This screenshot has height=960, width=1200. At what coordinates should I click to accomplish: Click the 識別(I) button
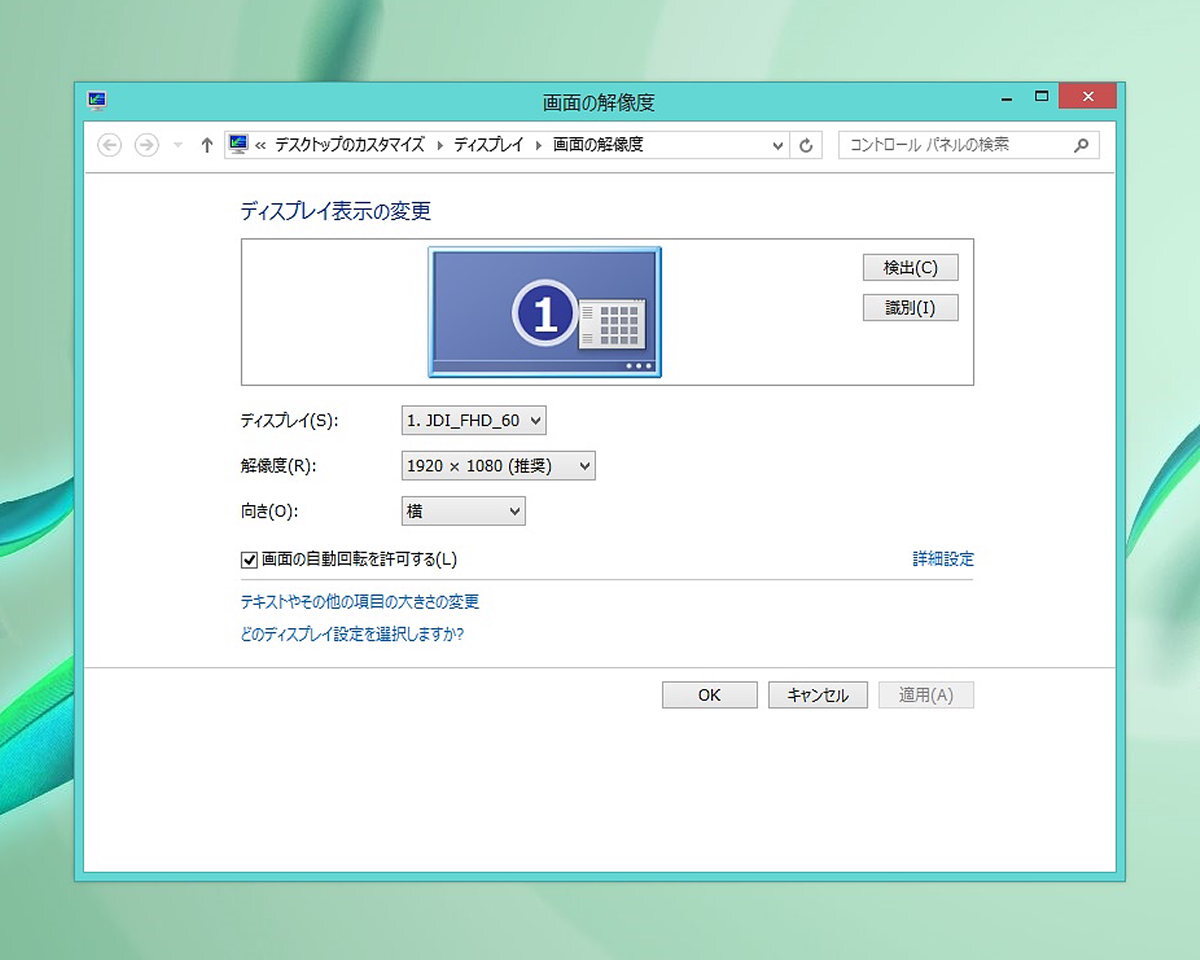click(910, 308)
